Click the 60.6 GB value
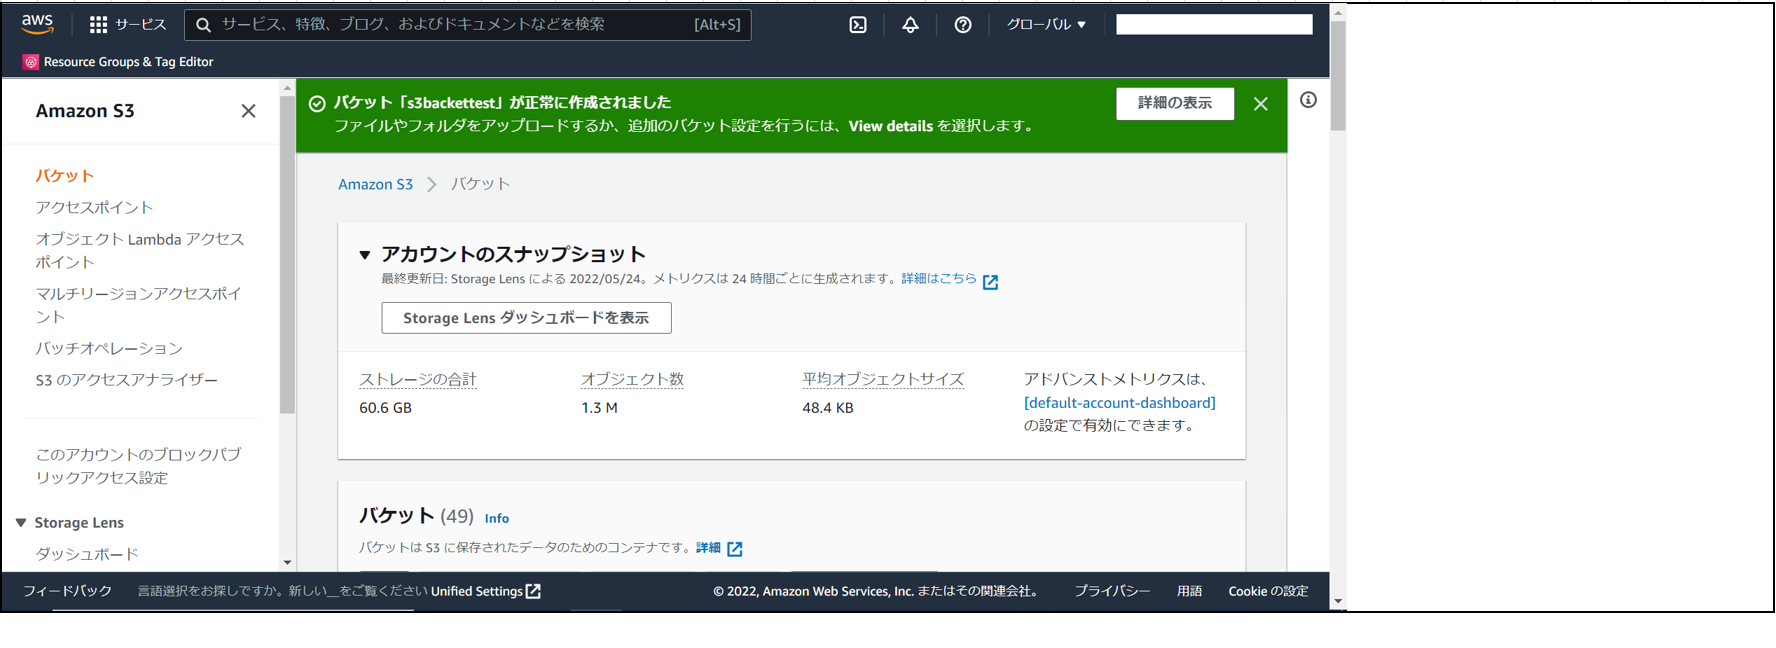 click(385, 408)
